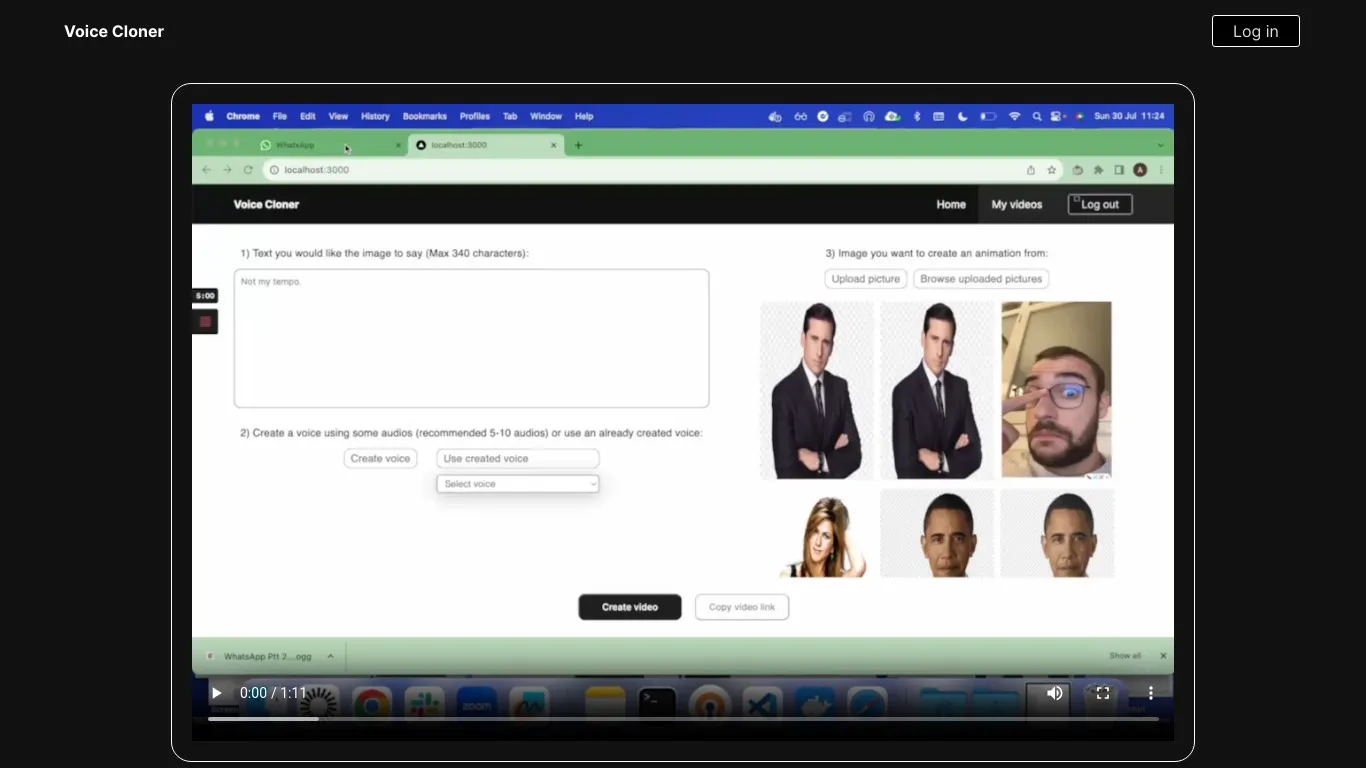This screenshot has width=1366, height=768.
Task: Open the Voice Cloner site logo at page top
Action: pos(114,31)
